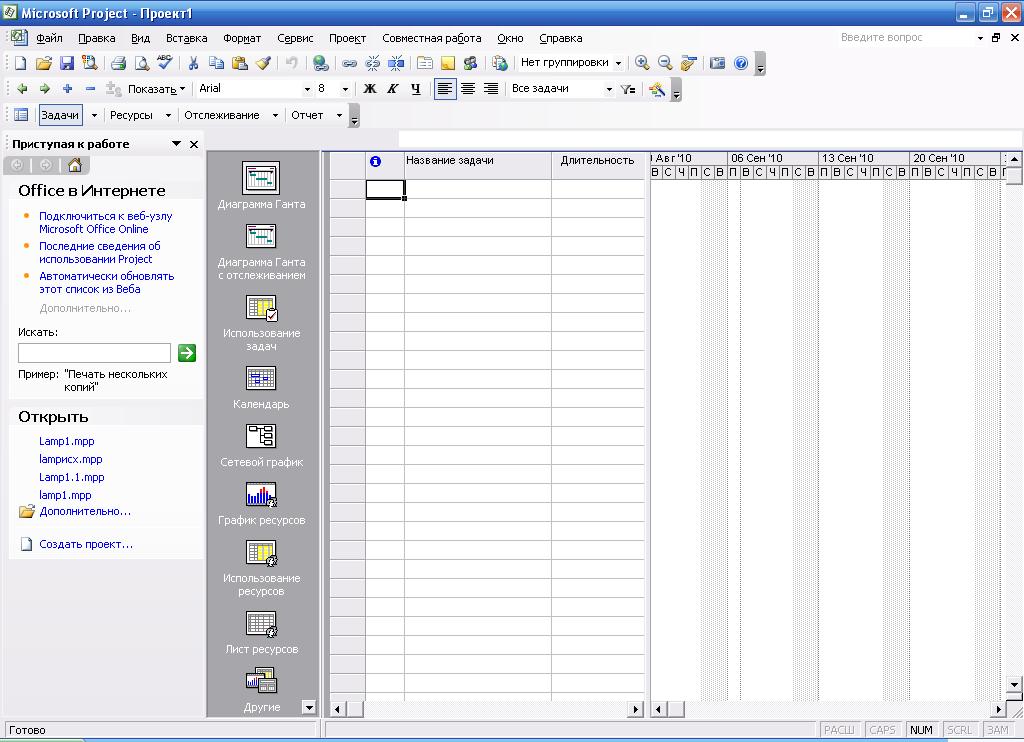
Task: Expand the Показать outline dropdown
Action: click(x=182, y=89)
